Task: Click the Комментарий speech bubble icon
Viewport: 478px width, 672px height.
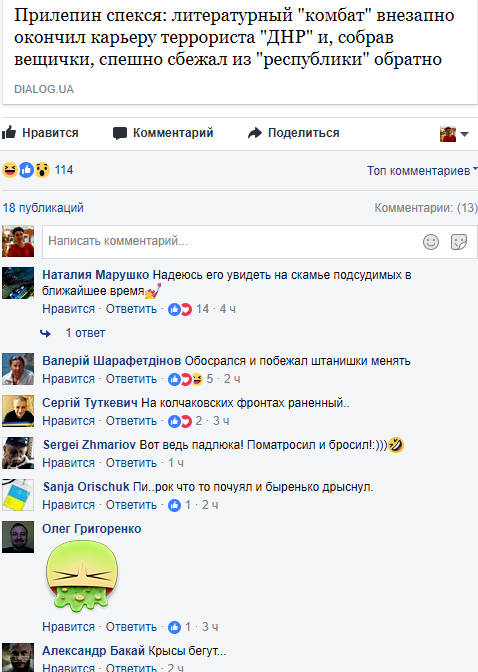Action: pyautogui.click(x=120, y=133)
